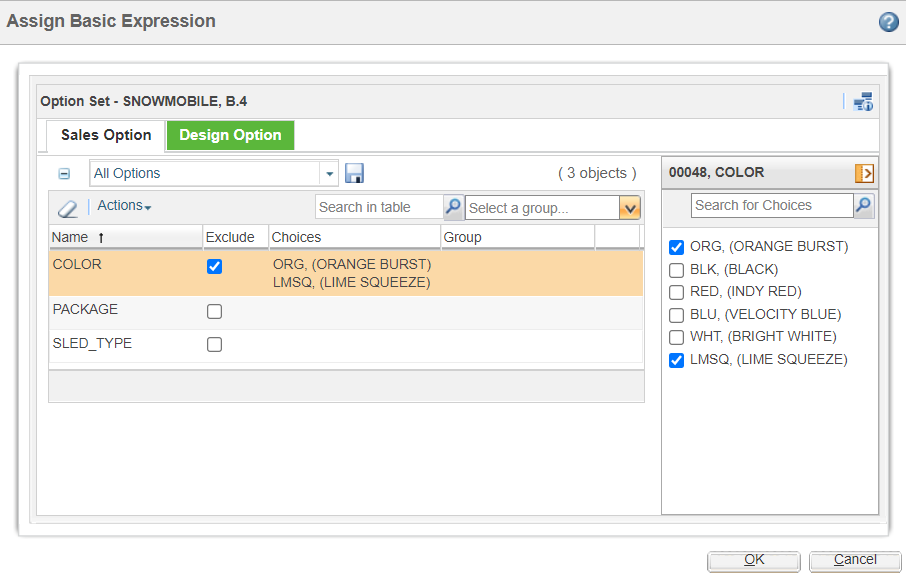Click the object information icon near Option Set header
Image resolution: width=906 pixels, height=586 pixels.
pyautogui.click(x=863, y=101)
